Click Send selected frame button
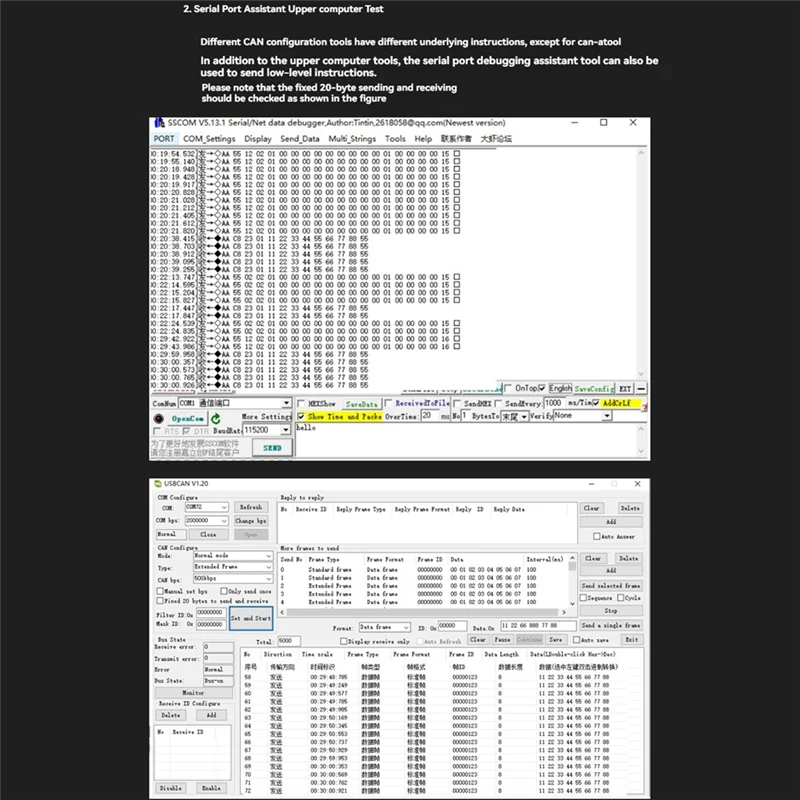 click(611, 586)
